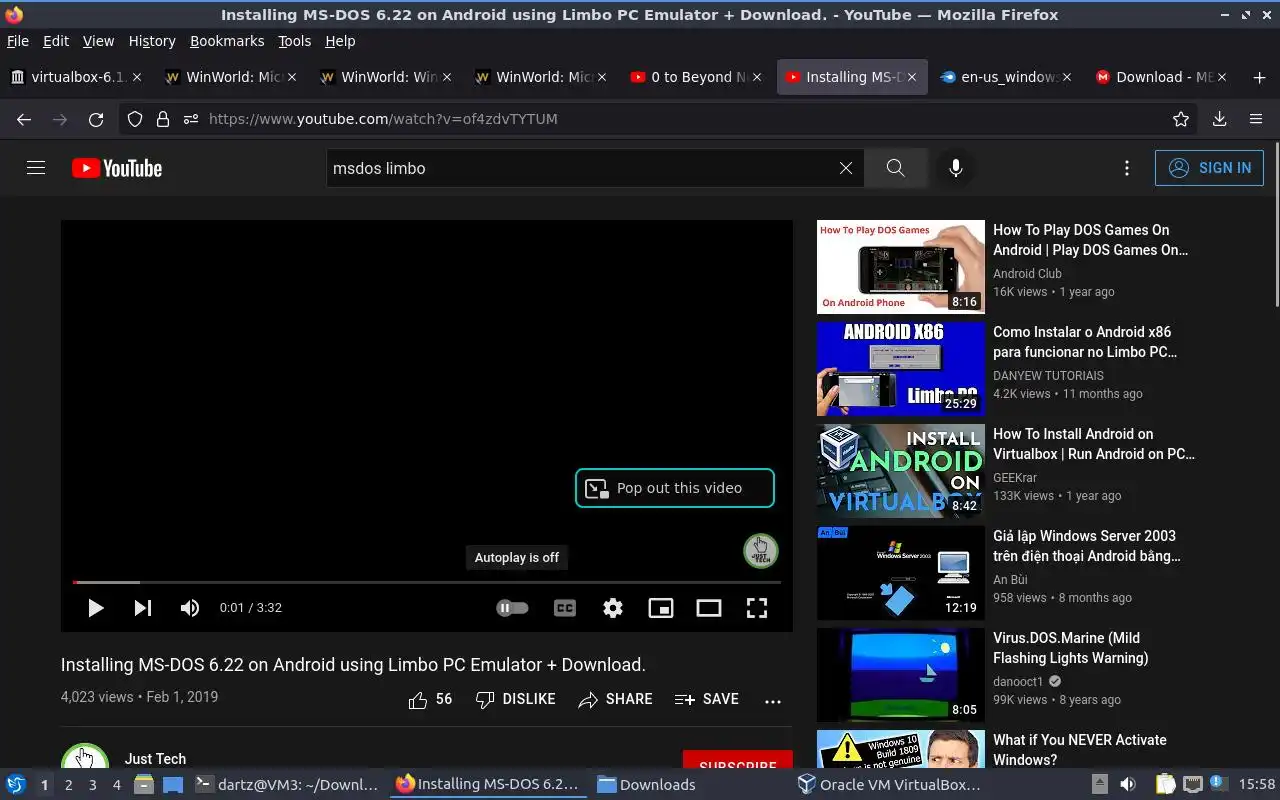Screen dimensions: 1280x800
Task: Open Bookmarks menu
Action: click(227, 41)
